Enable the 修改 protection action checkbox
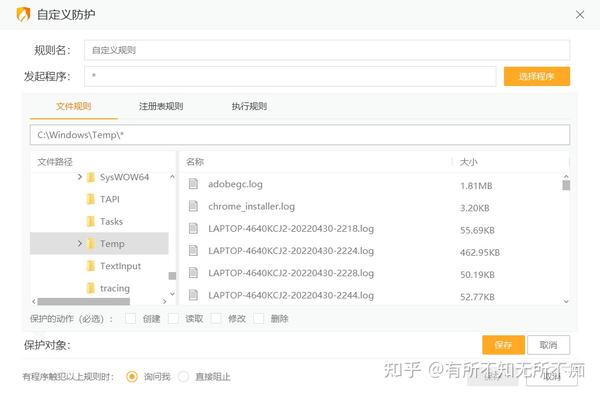This screenshot has width=600, height=395. (x=216, y=318)
